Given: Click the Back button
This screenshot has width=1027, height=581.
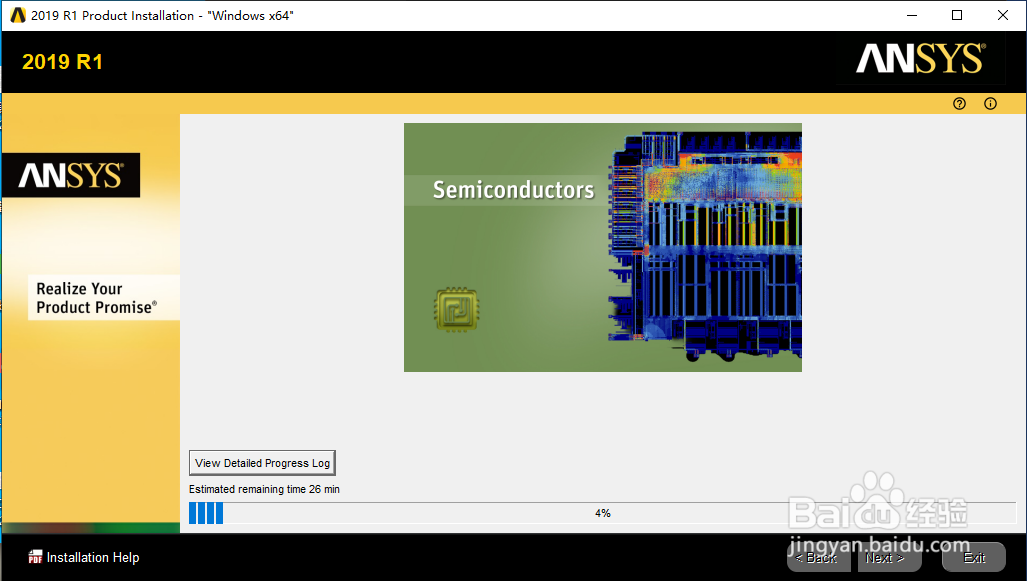Looking at the screenshot, I should [x=818, y=557].
